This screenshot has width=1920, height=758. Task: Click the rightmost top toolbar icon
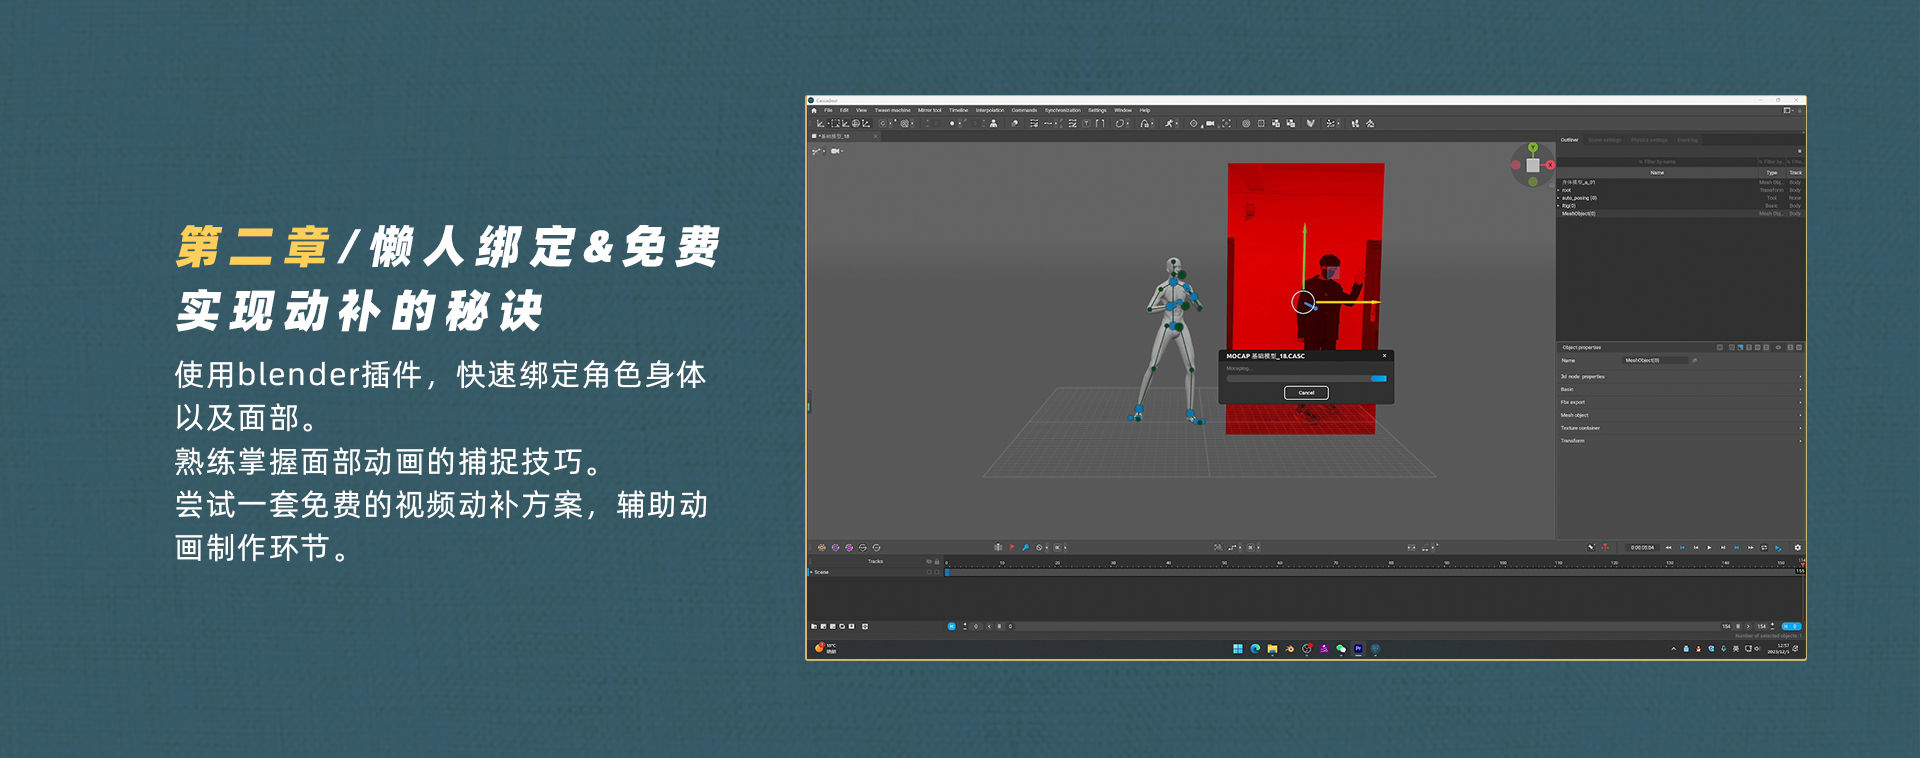tap(1370, 124)
